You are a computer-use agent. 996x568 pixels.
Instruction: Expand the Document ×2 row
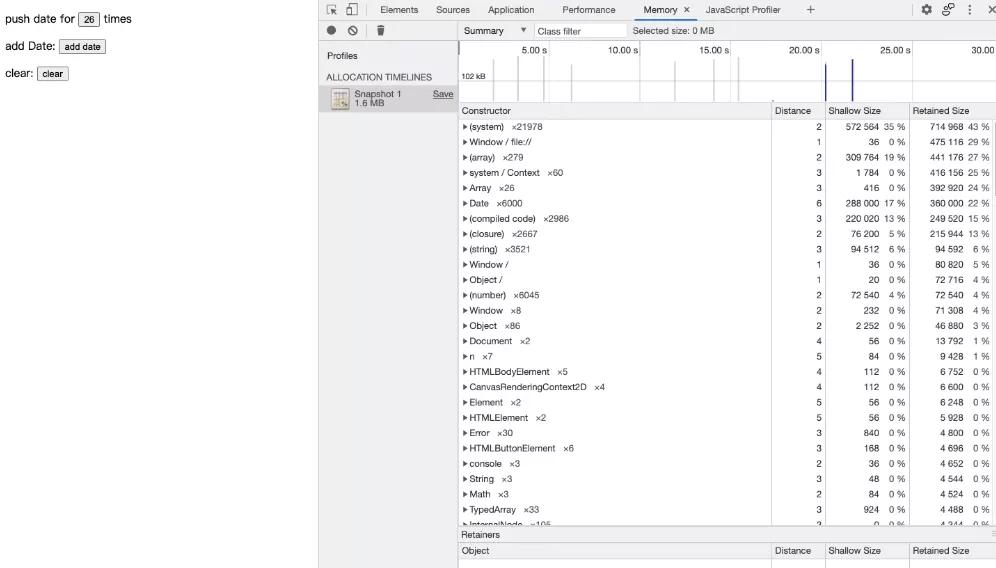click(465, 341)
